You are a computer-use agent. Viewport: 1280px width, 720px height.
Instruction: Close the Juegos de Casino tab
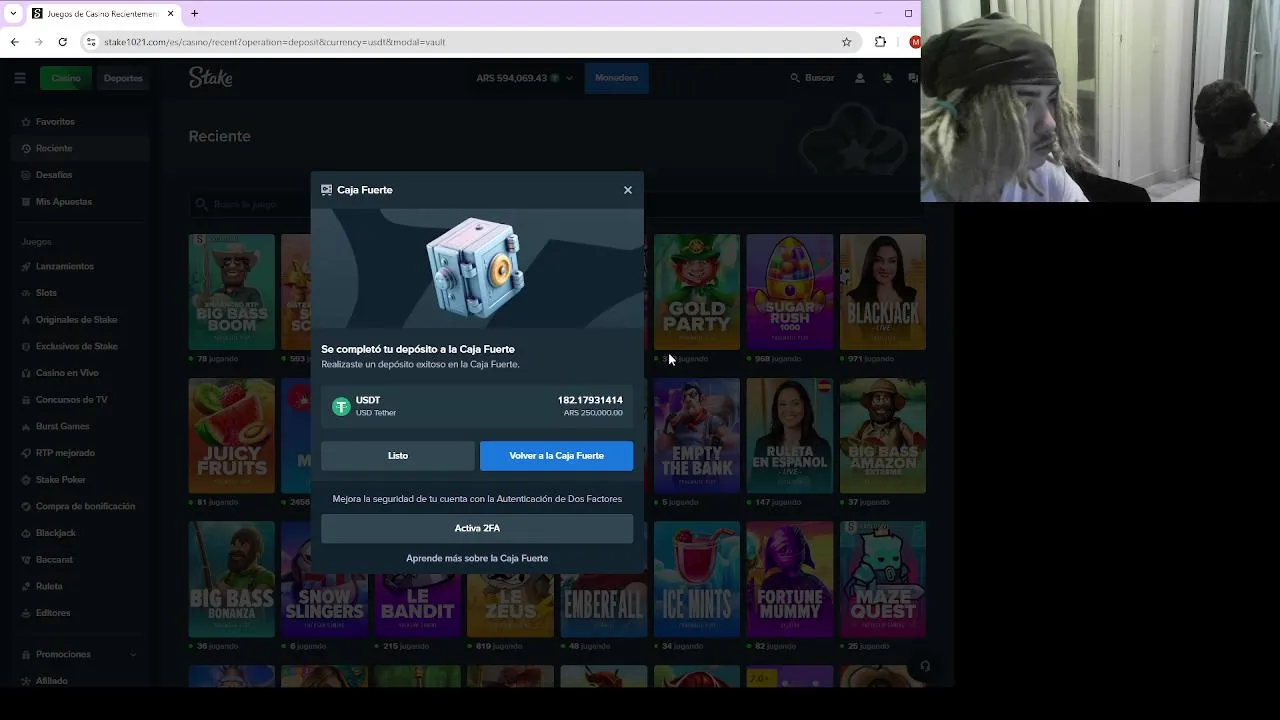[x=171, y=14]
